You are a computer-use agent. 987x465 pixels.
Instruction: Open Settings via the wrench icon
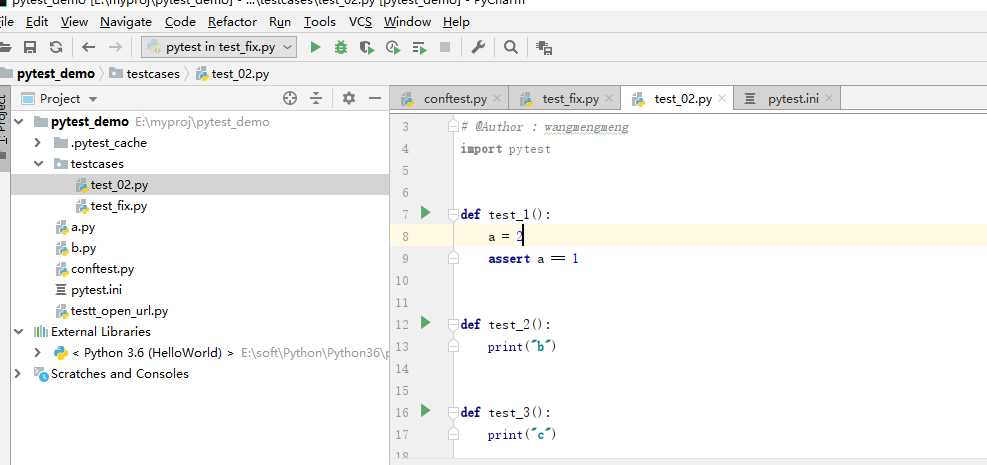(x=478, y=47)
